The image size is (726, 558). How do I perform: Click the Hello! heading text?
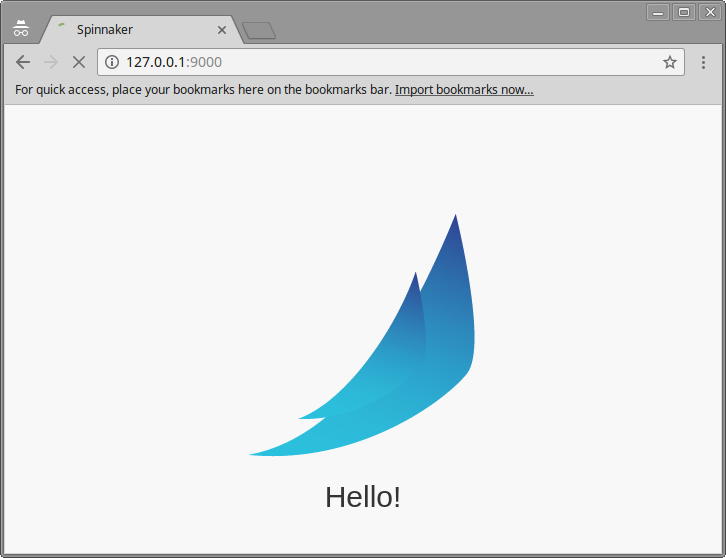(363, 497)
